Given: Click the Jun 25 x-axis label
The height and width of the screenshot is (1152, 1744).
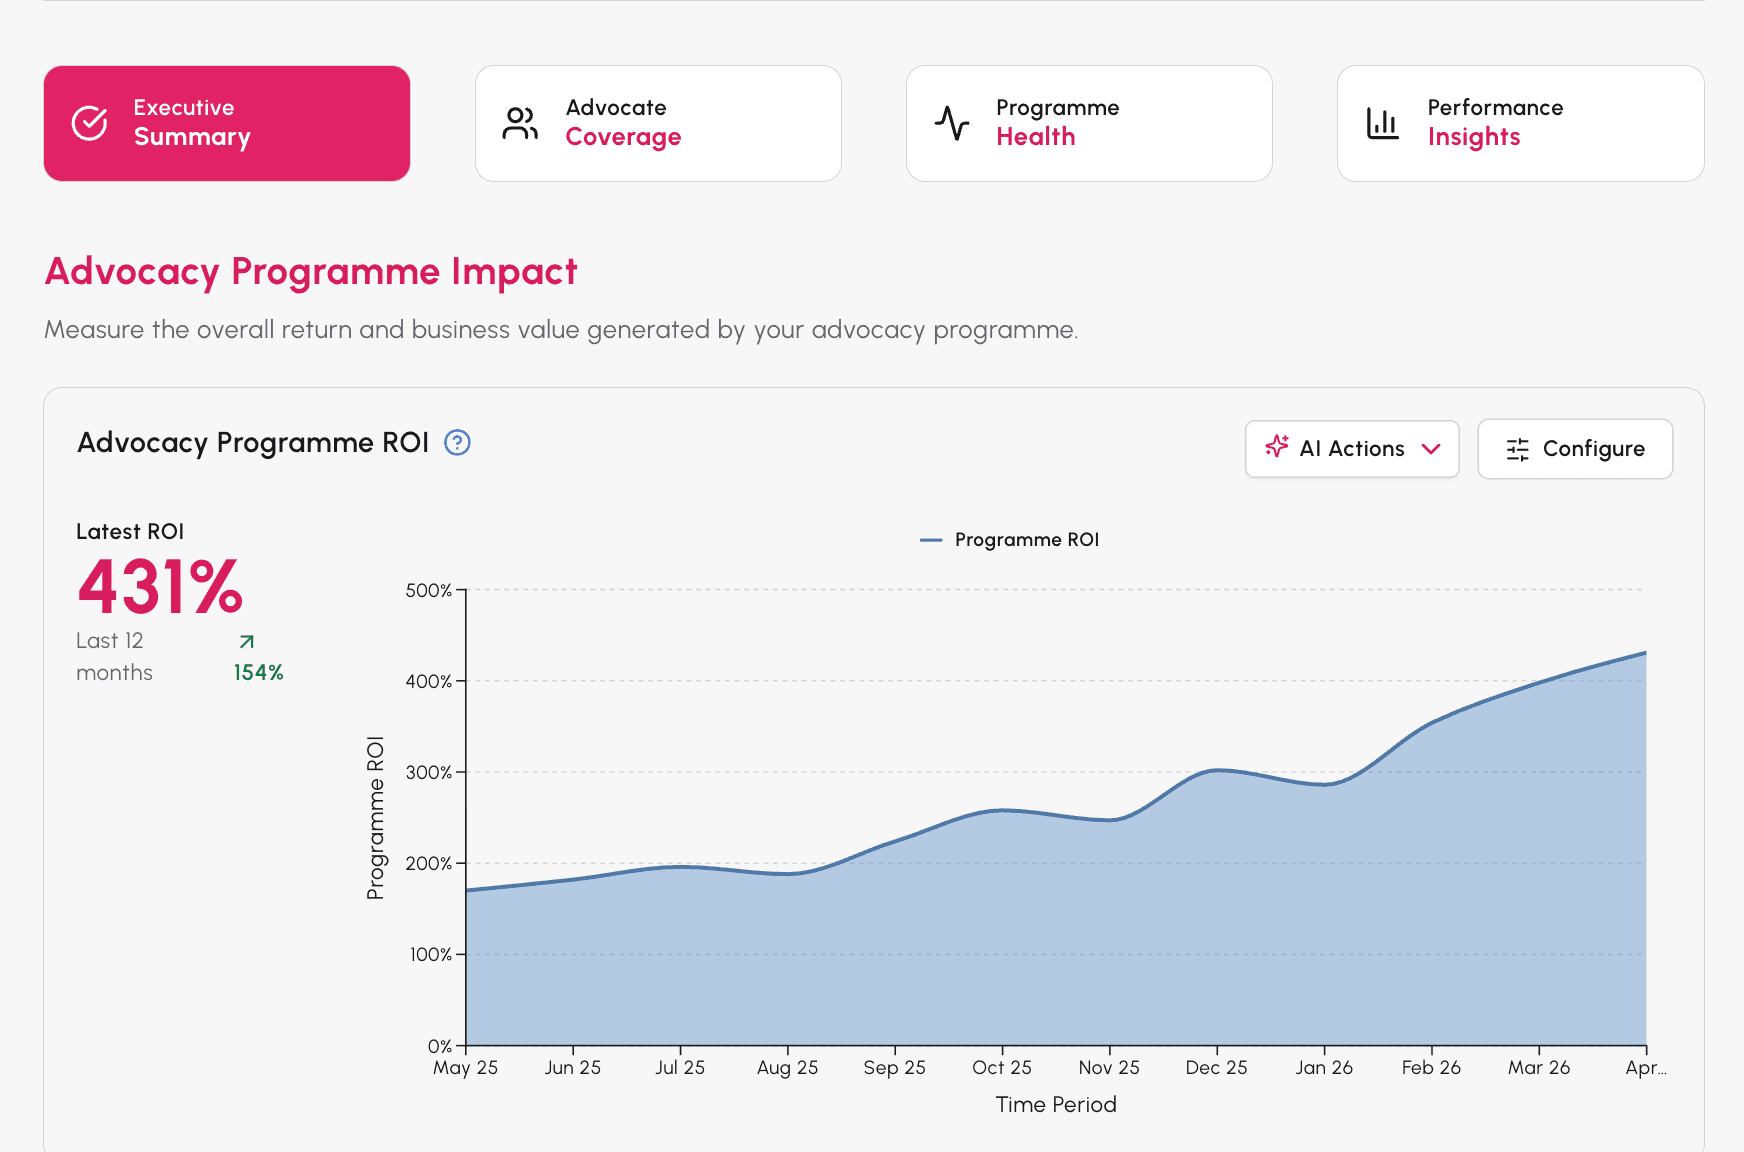Looking at the screenshot, I should coord(573,1068).
